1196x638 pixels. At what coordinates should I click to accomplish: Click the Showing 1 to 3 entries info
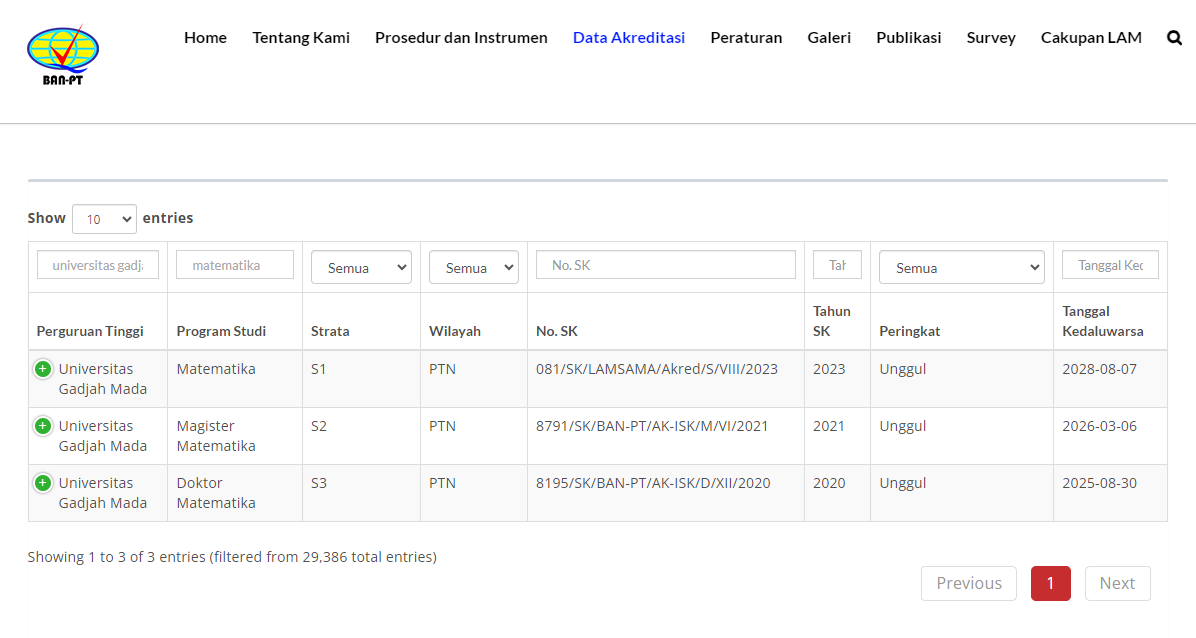232,557
